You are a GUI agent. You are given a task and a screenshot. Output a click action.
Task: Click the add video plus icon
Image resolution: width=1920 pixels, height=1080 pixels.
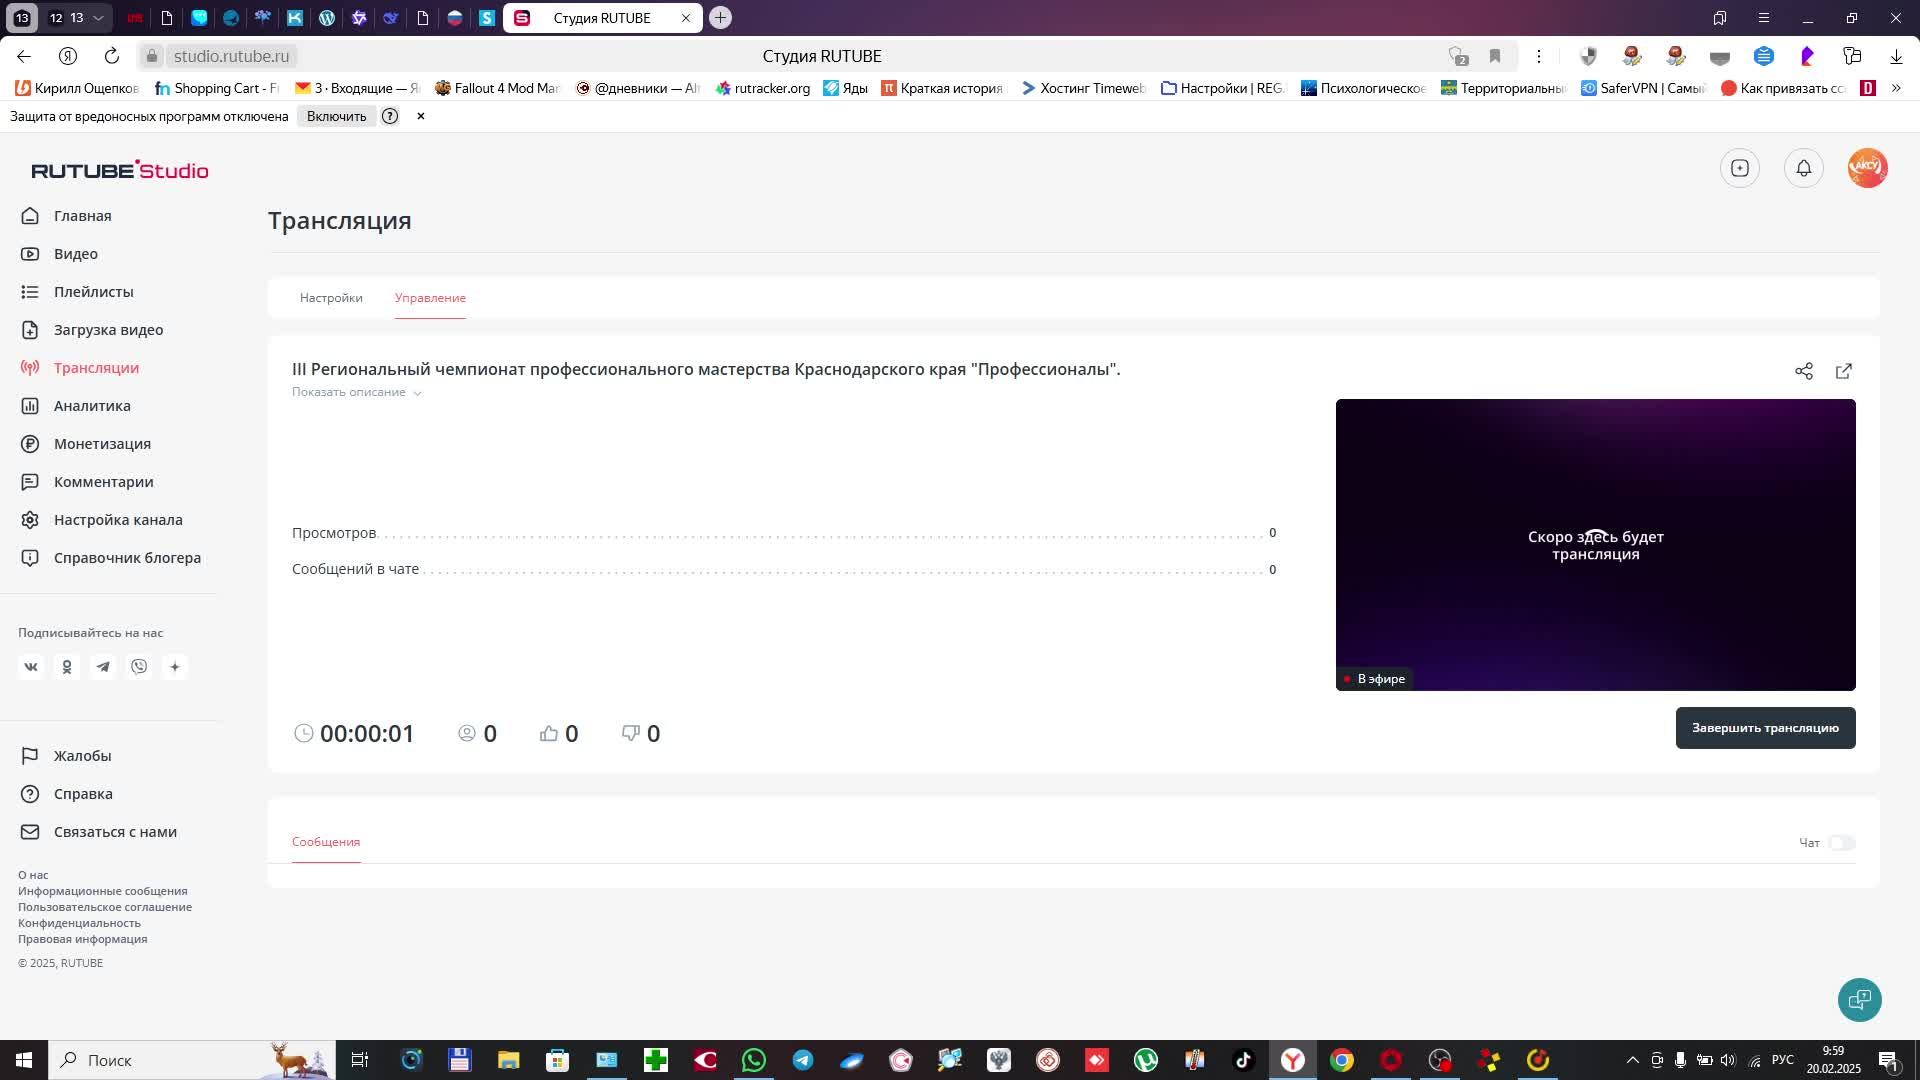1739,168
